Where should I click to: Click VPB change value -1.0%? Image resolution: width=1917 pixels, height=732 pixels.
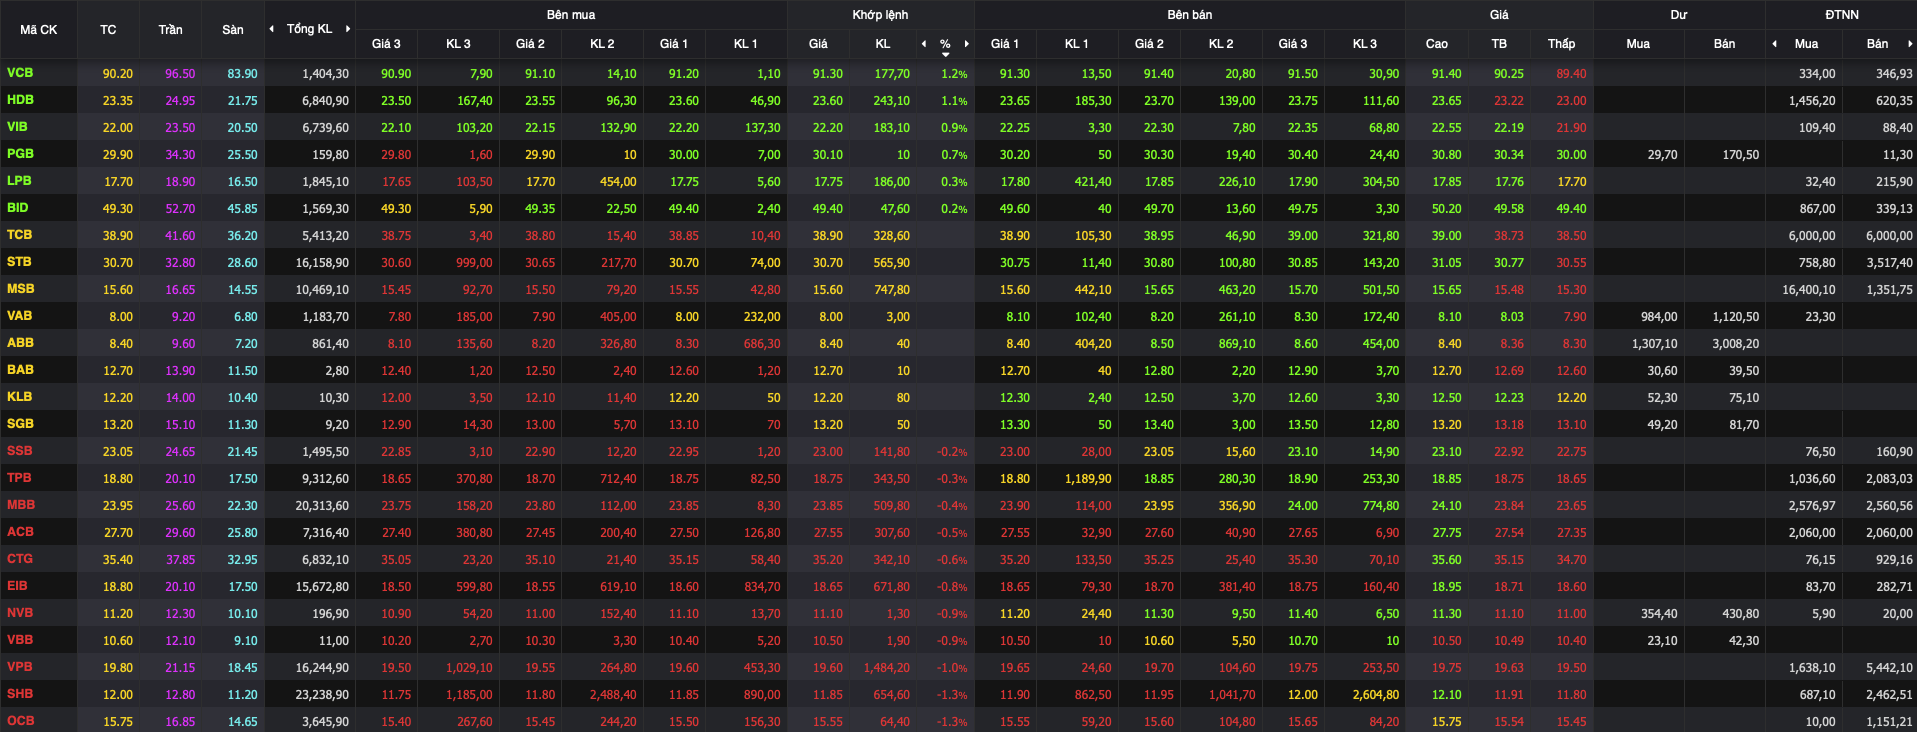(952, 668)
